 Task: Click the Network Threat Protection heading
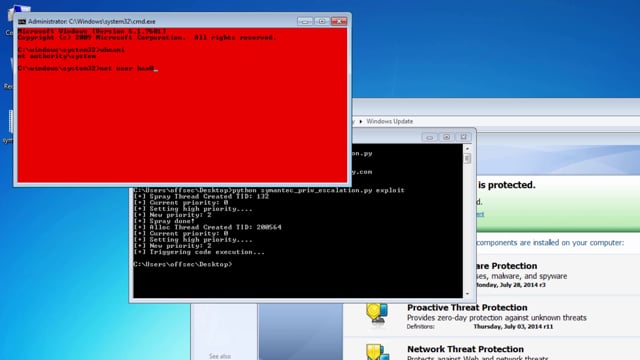pyautogui.click(x=465, y=349)
